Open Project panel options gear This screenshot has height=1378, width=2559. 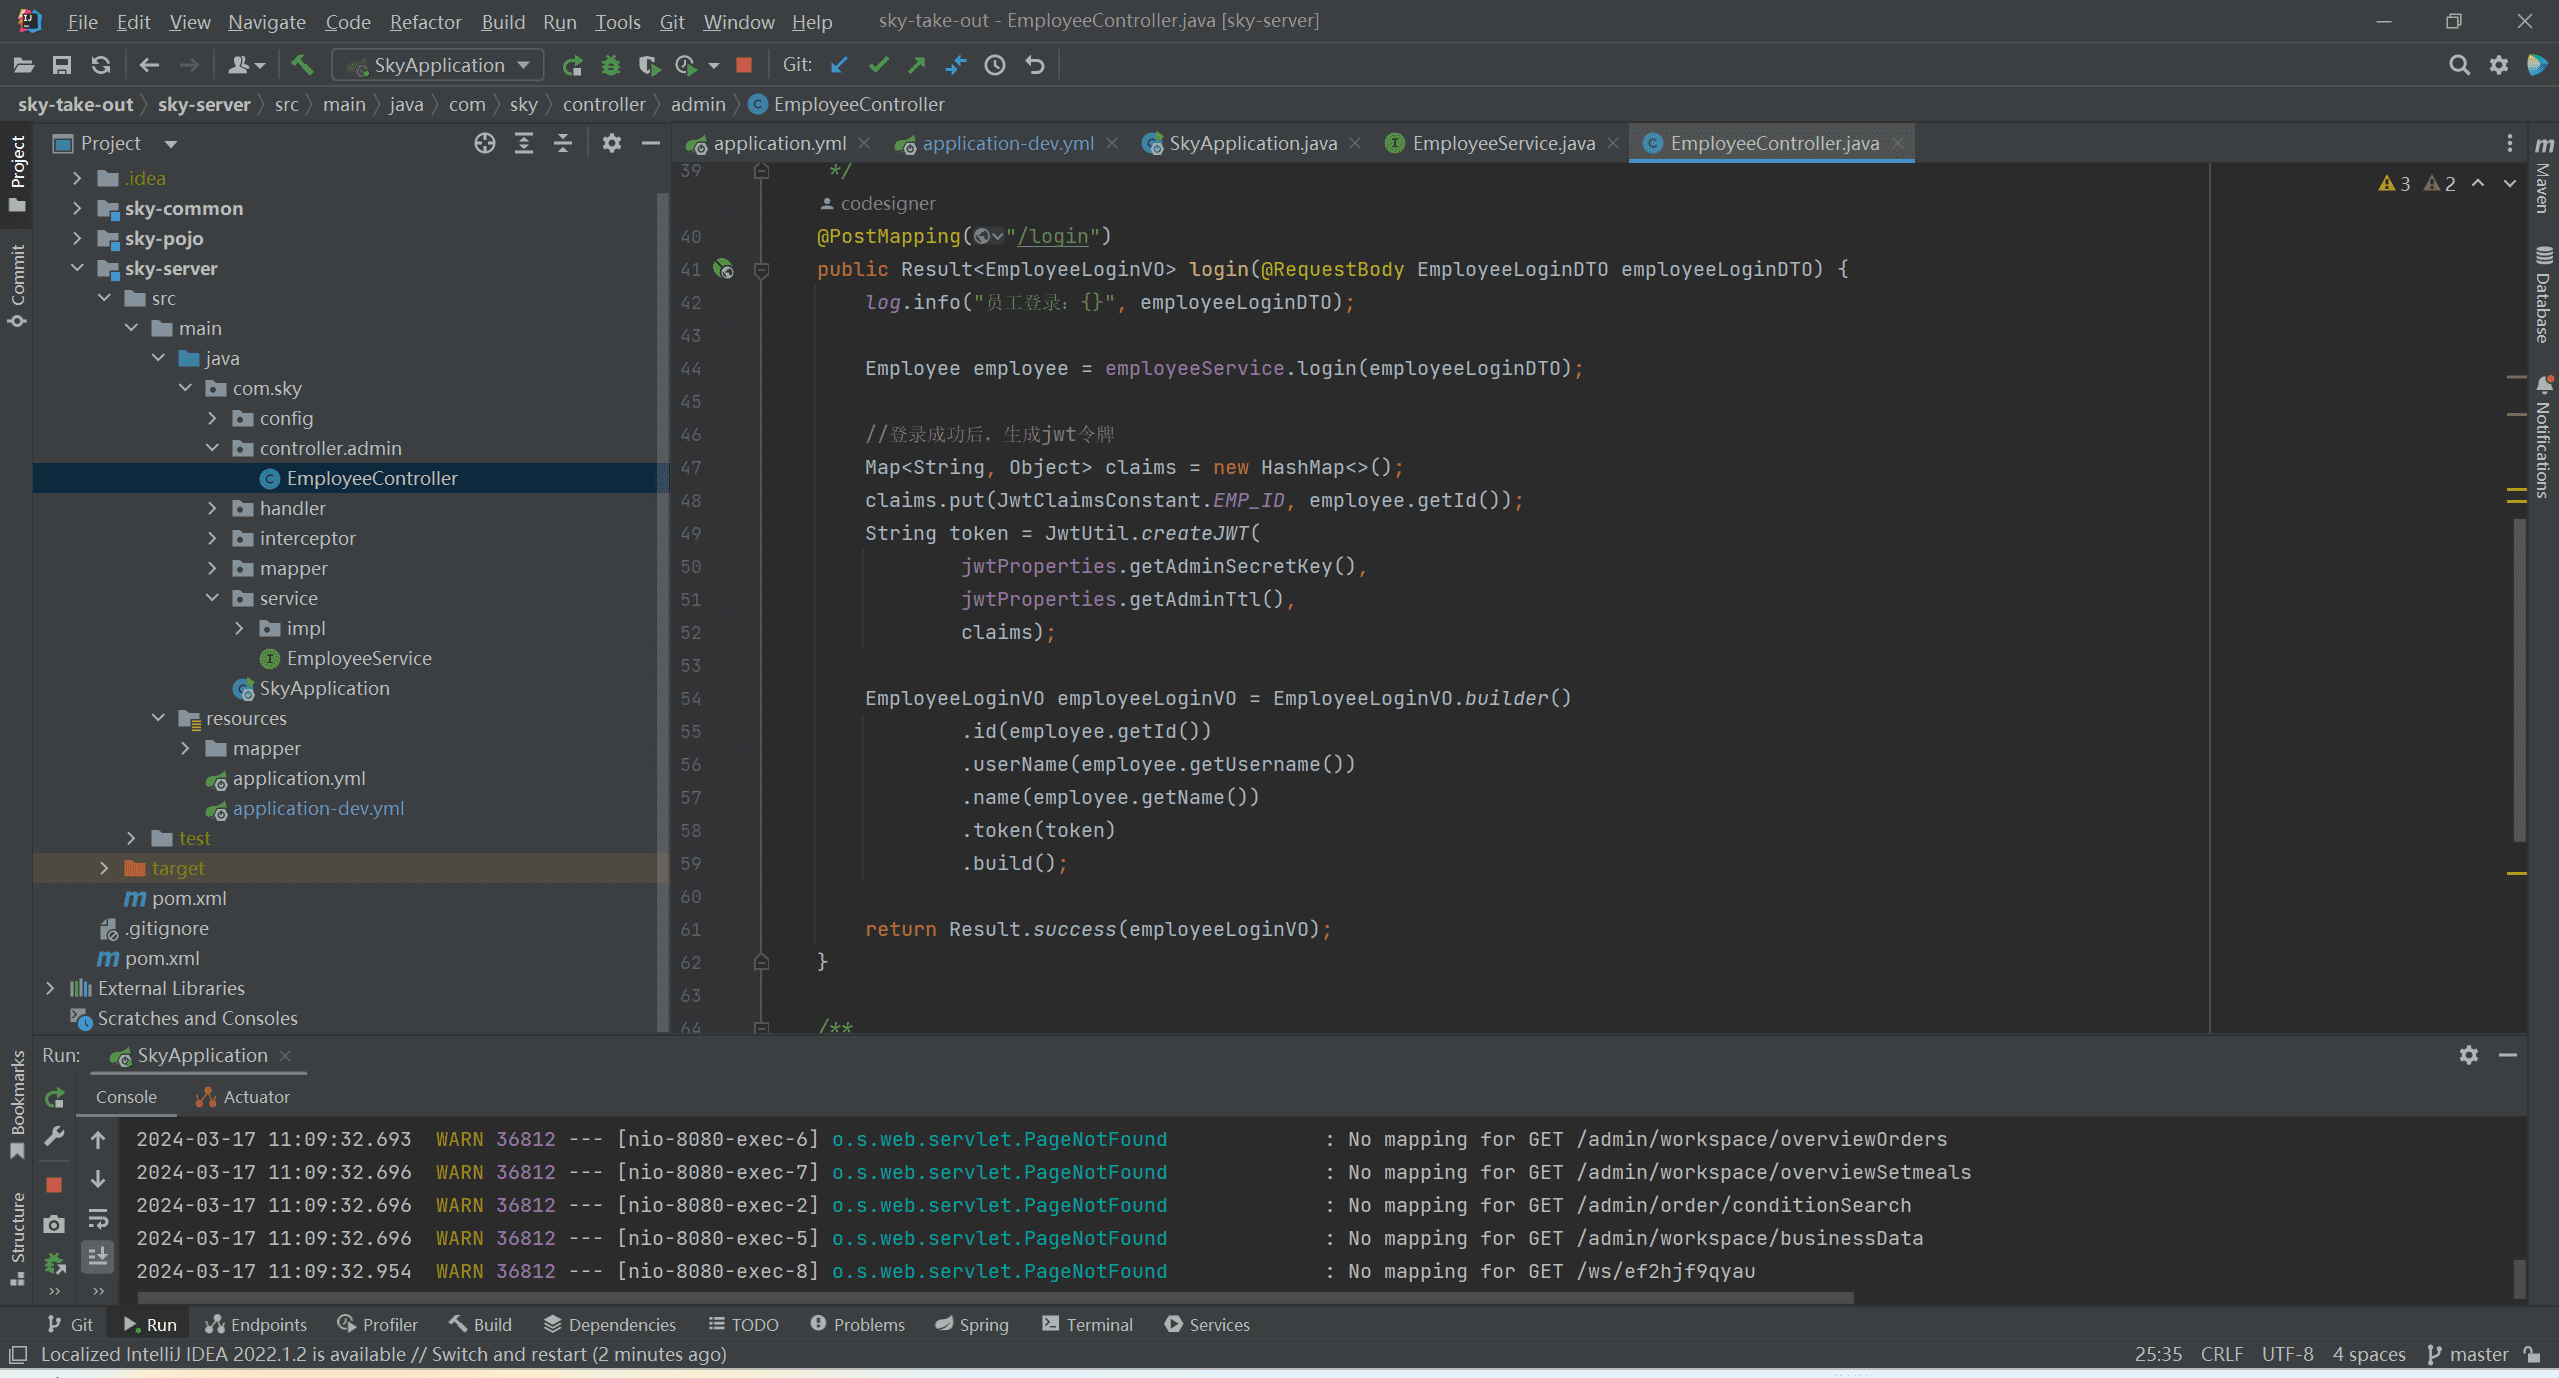click(x=611, y=143)
